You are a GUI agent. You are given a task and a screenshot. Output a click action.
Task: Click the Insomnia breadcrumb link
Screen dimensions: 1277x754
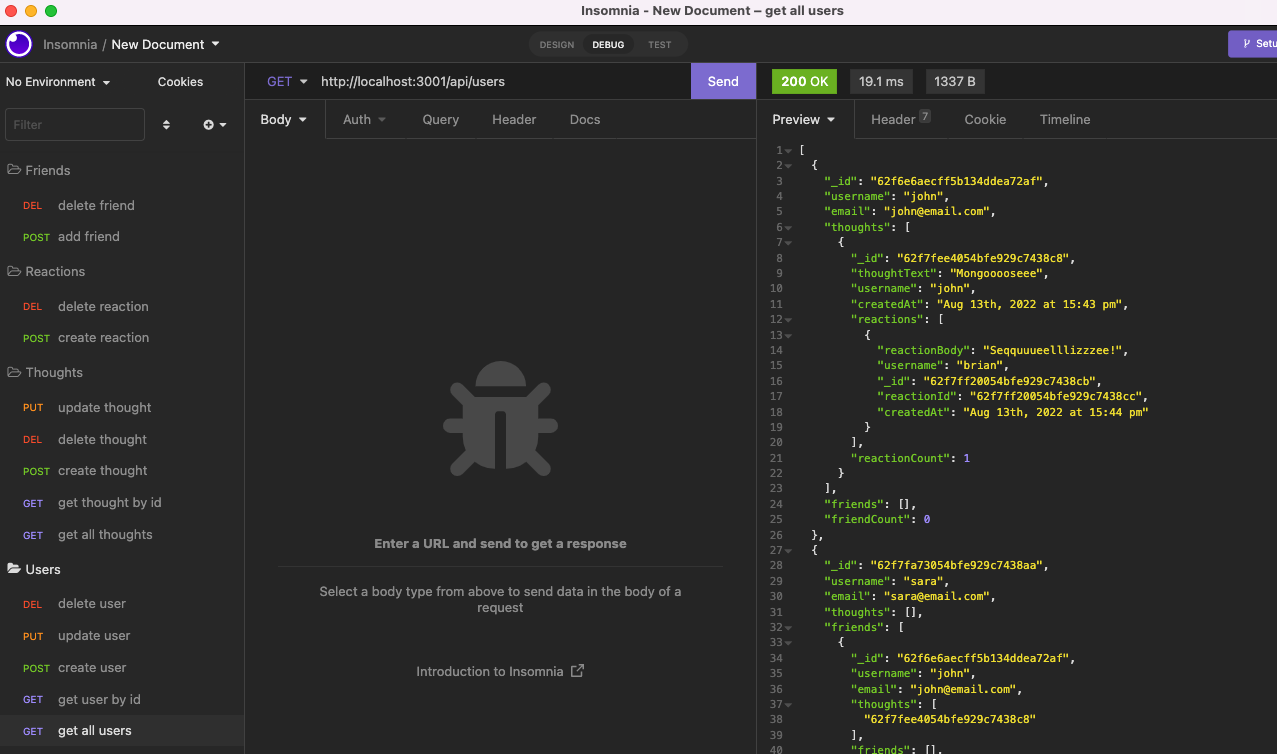(70, 44)
